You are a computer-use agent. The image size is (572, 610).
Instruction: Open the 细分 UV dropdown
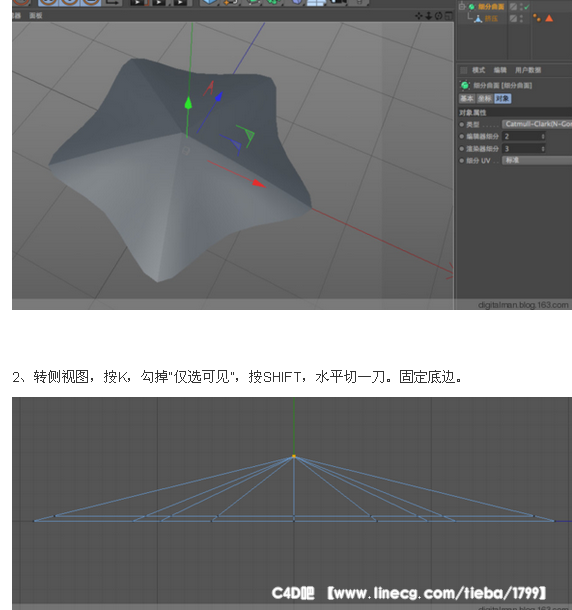(537, 160)
